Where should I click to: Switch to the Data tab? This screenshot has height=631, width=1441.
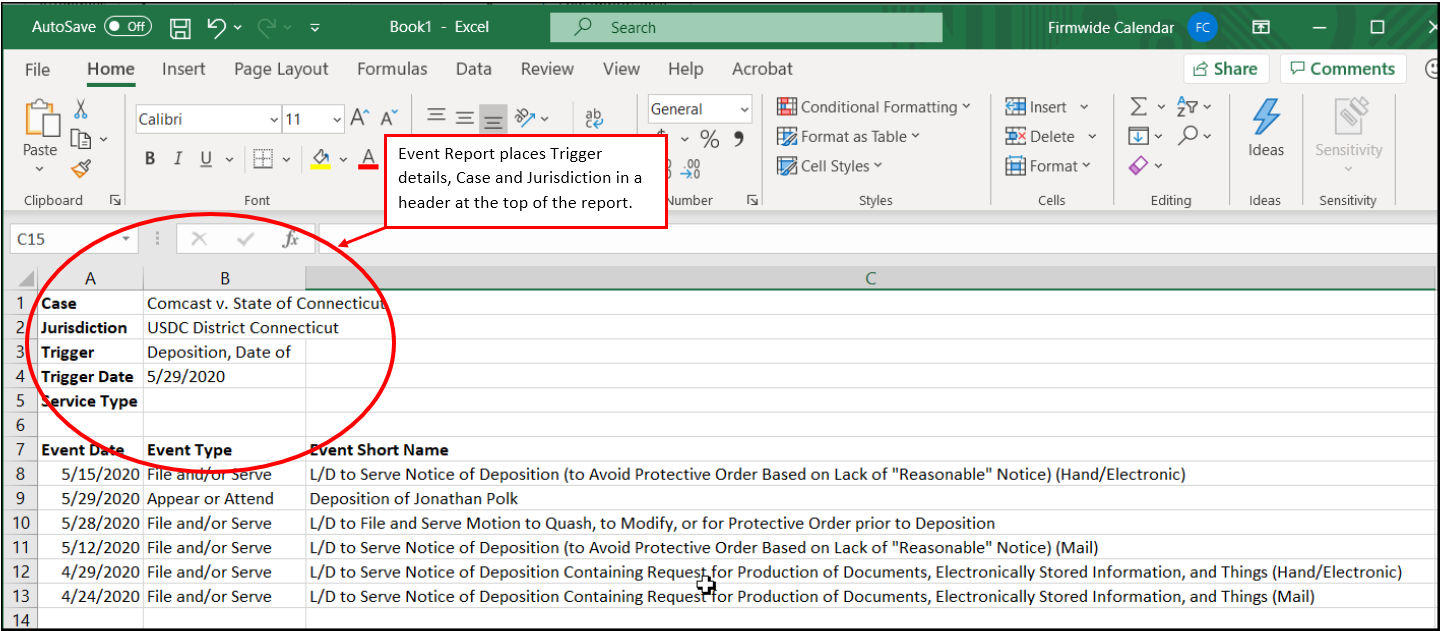coord(473,69)
